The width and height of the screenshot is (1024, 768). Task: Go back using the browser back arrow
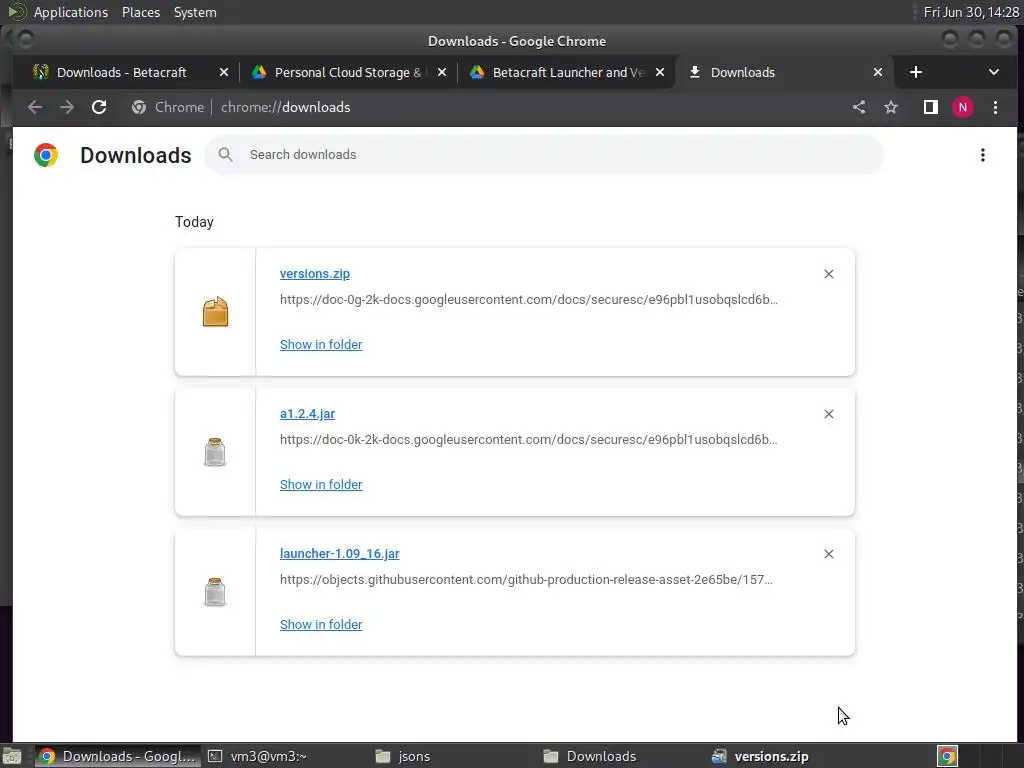(35, 107)
